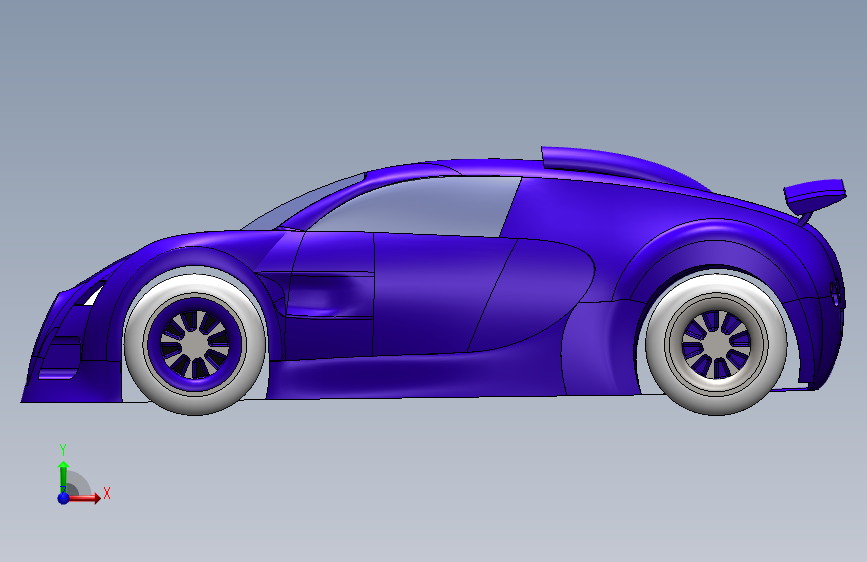Select the front bumper air intake

point(59,358)
